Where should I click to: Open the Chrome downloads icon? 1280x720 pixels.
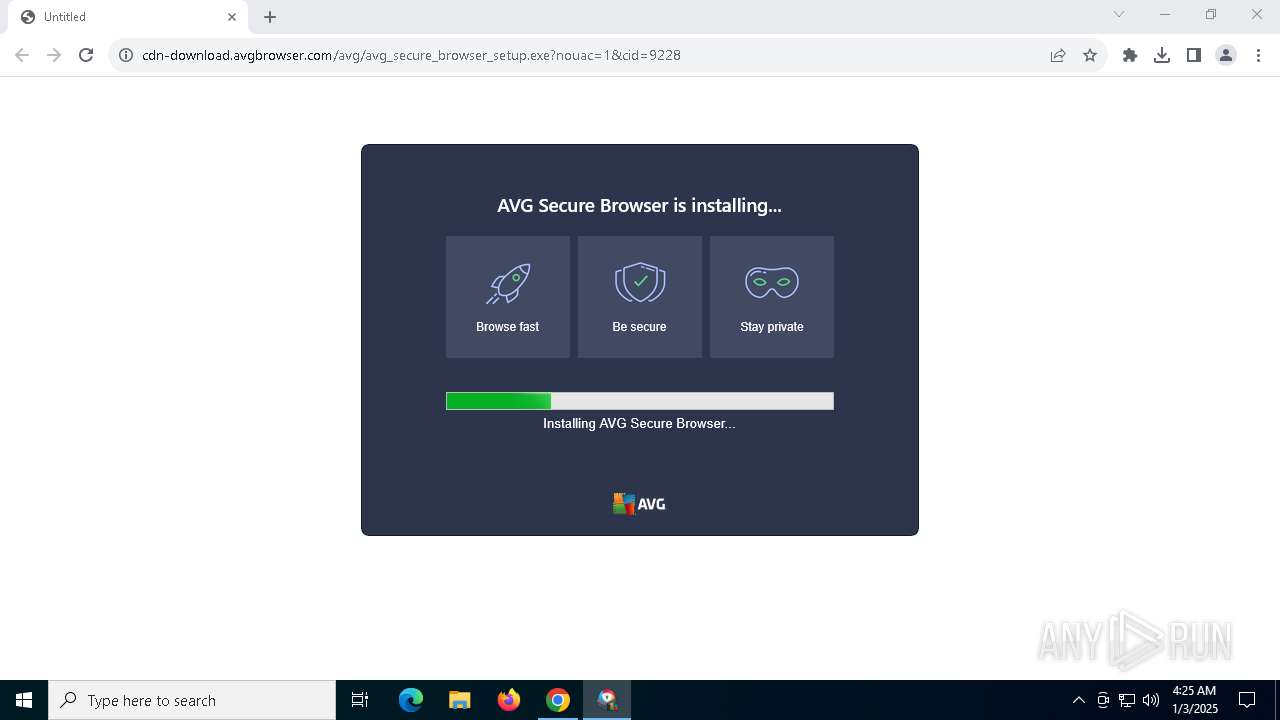click(1162, 55)
